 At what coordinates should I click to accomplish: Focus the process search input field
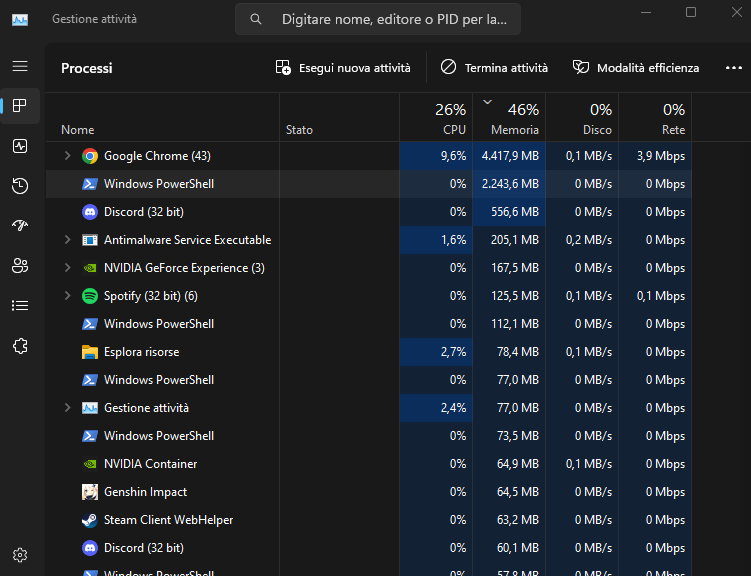[x=378, y=19]
